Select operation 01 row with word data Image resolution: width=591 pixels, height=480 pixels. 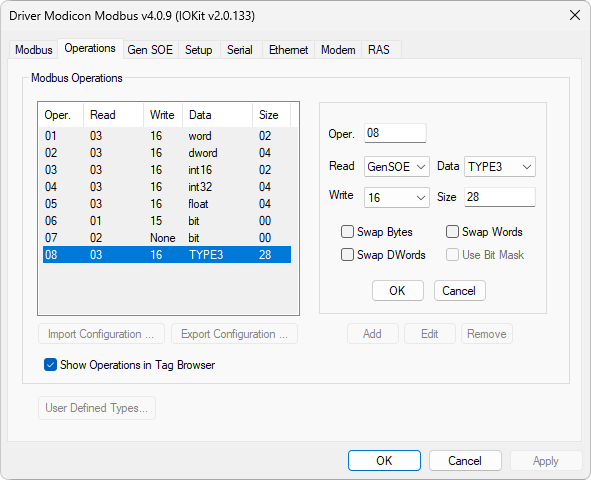[167, 136]
